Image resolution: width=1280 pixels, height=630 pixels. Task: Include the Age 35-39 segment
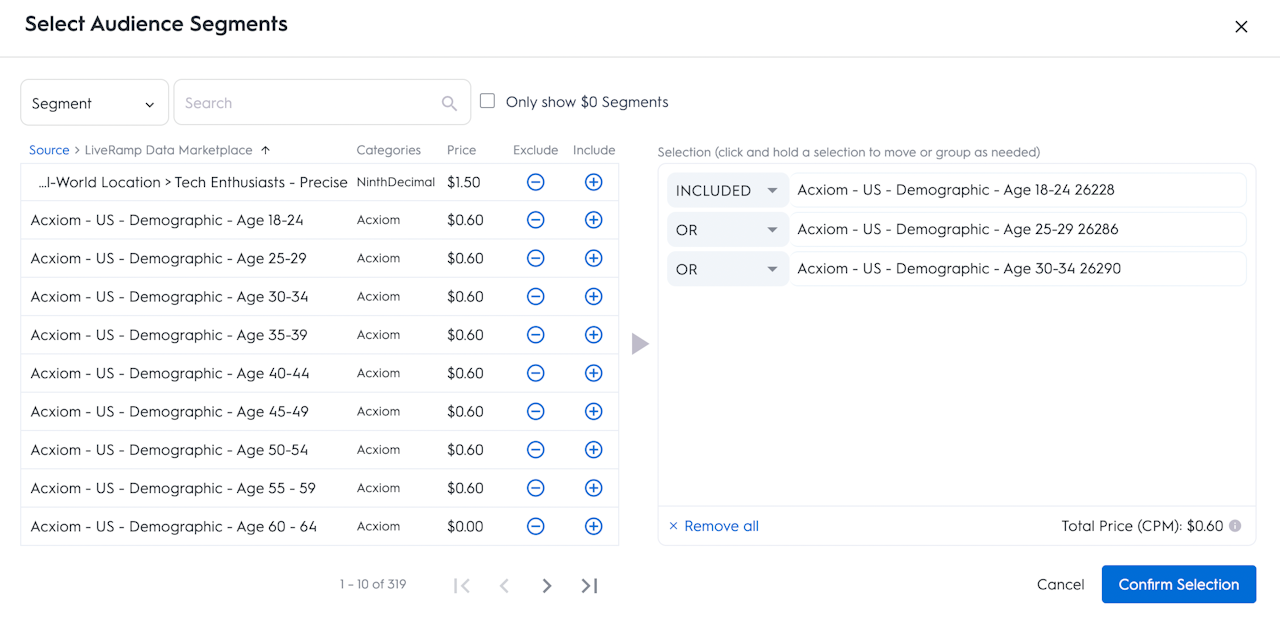pos(593,335)
